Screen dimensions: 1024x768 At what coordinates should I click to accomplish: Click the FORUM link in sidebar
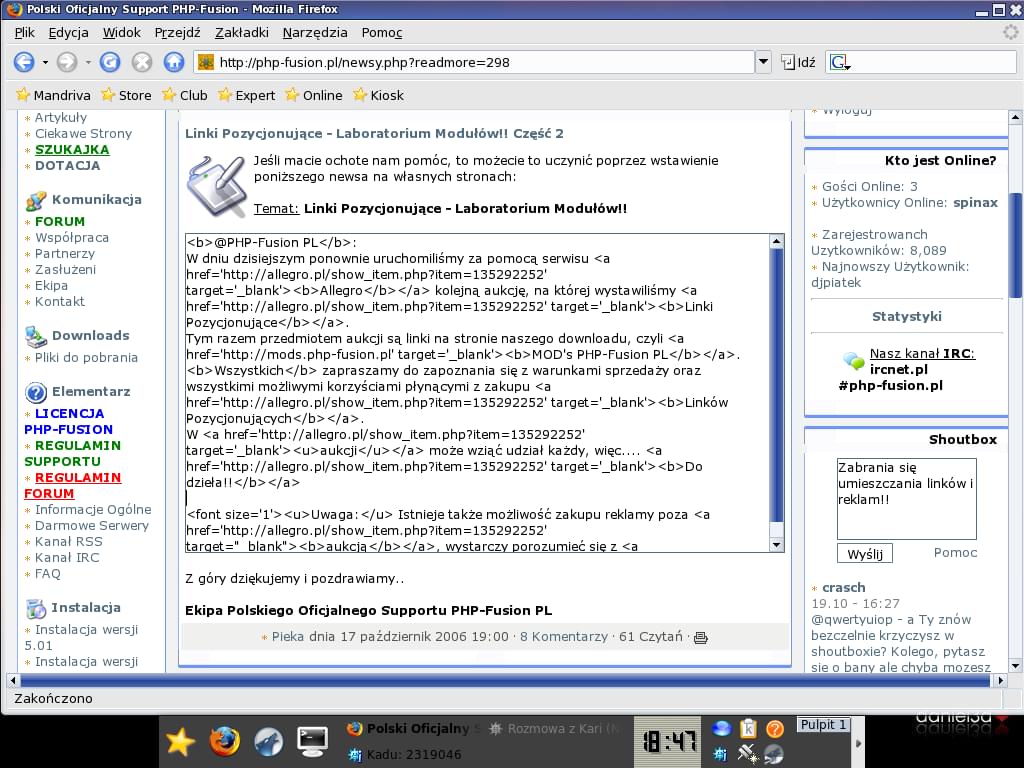pos(60,221)
